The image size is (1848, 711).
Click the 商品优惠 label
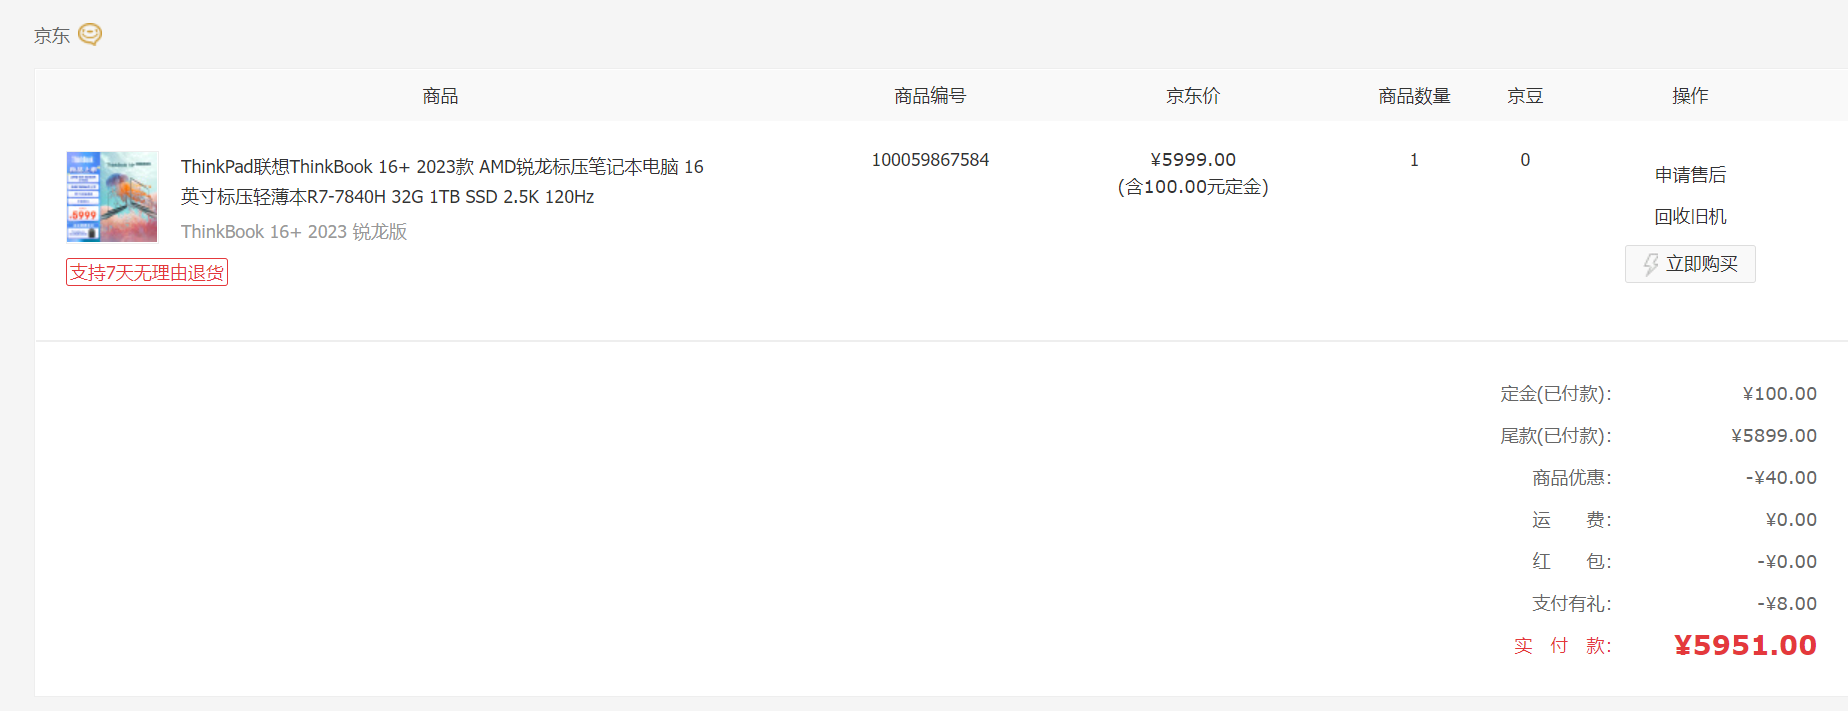[1572, 478]
